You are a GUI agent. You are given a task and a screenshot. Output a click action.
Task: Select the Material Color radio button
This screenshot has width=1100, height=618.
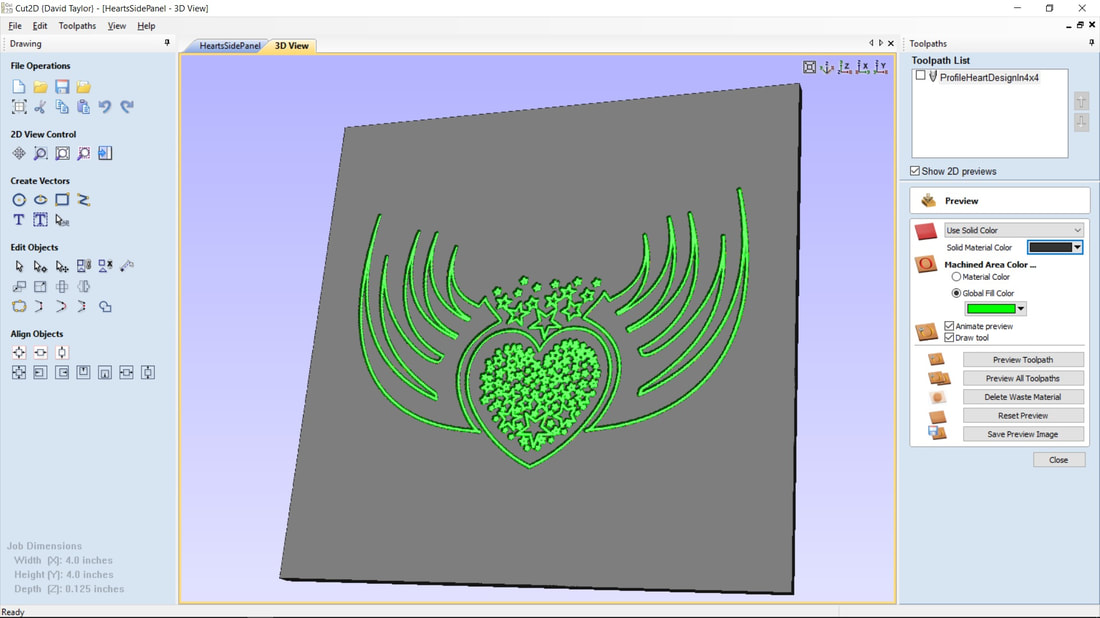pyautogui.click(x=956, y=277)
